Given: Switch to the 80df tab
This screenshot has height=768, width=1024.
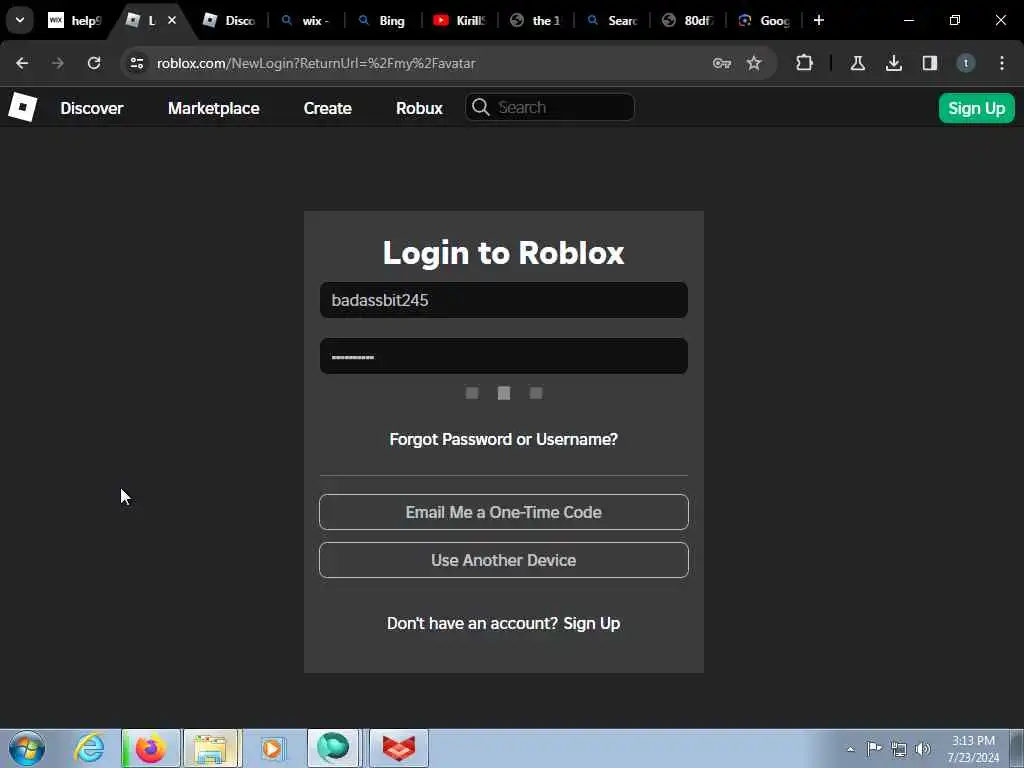Looking at the screenshot, I should [688, 20].
